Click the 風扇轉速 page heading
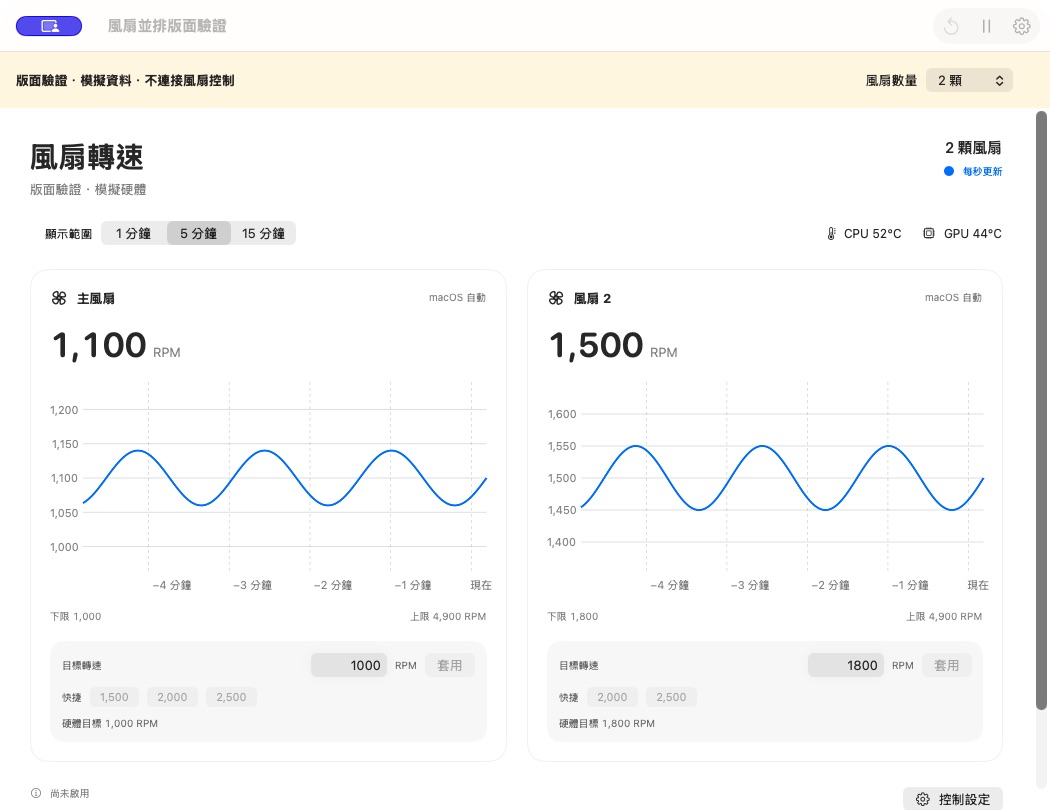 click(87, 157)
